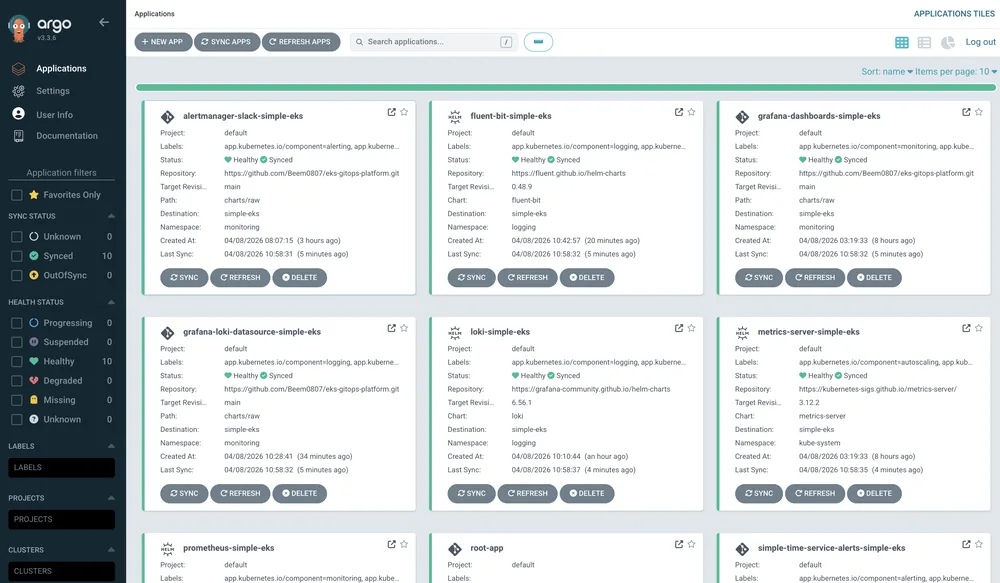Open external link for root-app

pos(679,544)
